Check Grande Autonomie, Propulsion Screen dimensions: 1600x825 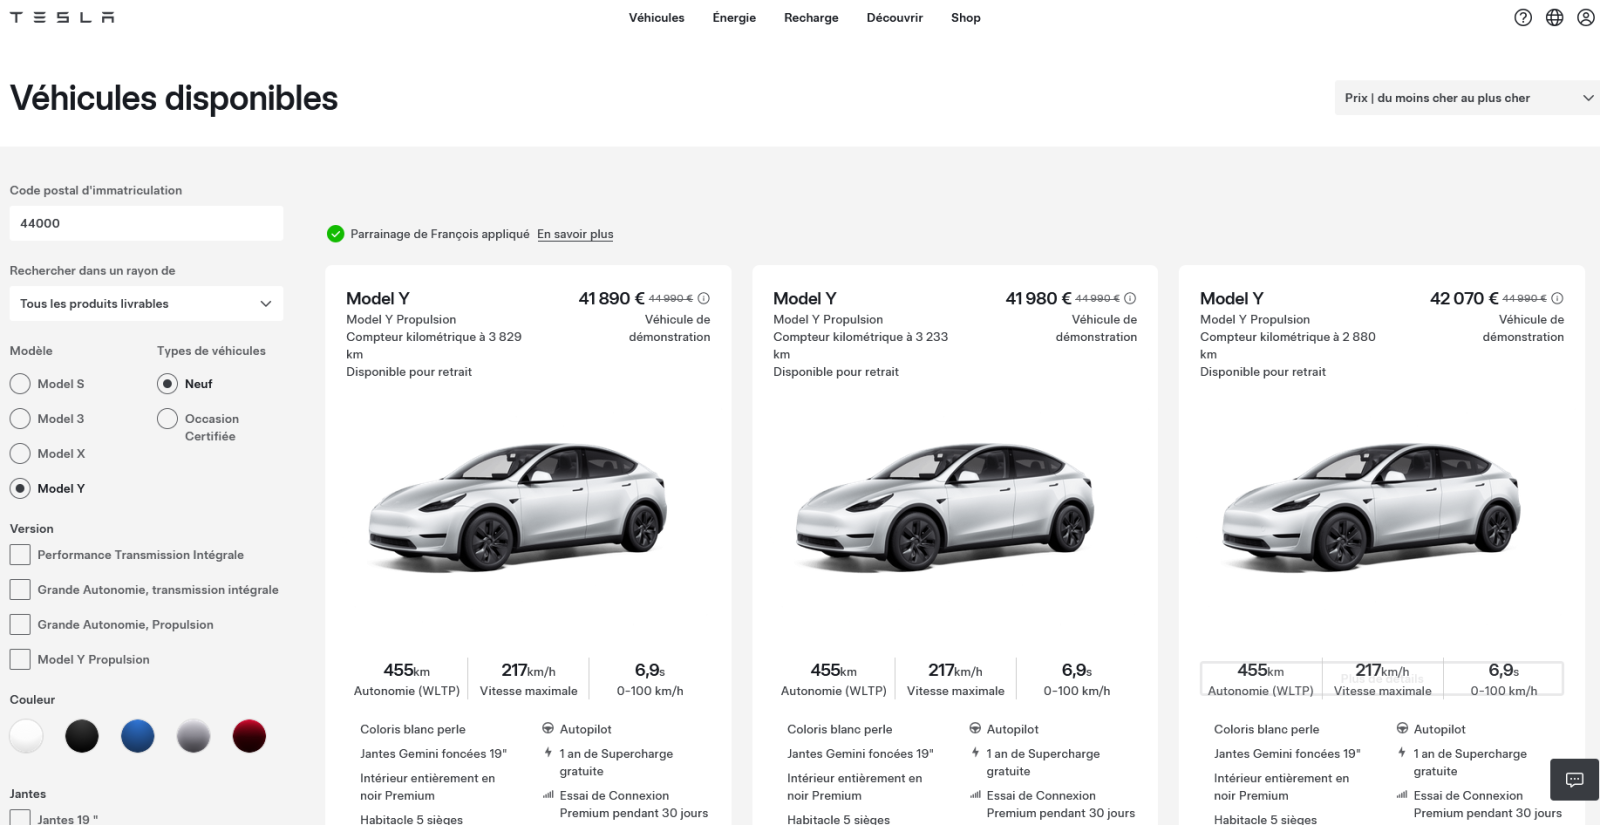[20, 625]
